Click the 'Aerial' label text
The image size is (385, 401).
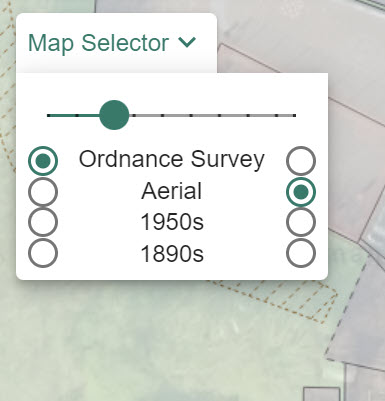(172, 191)
